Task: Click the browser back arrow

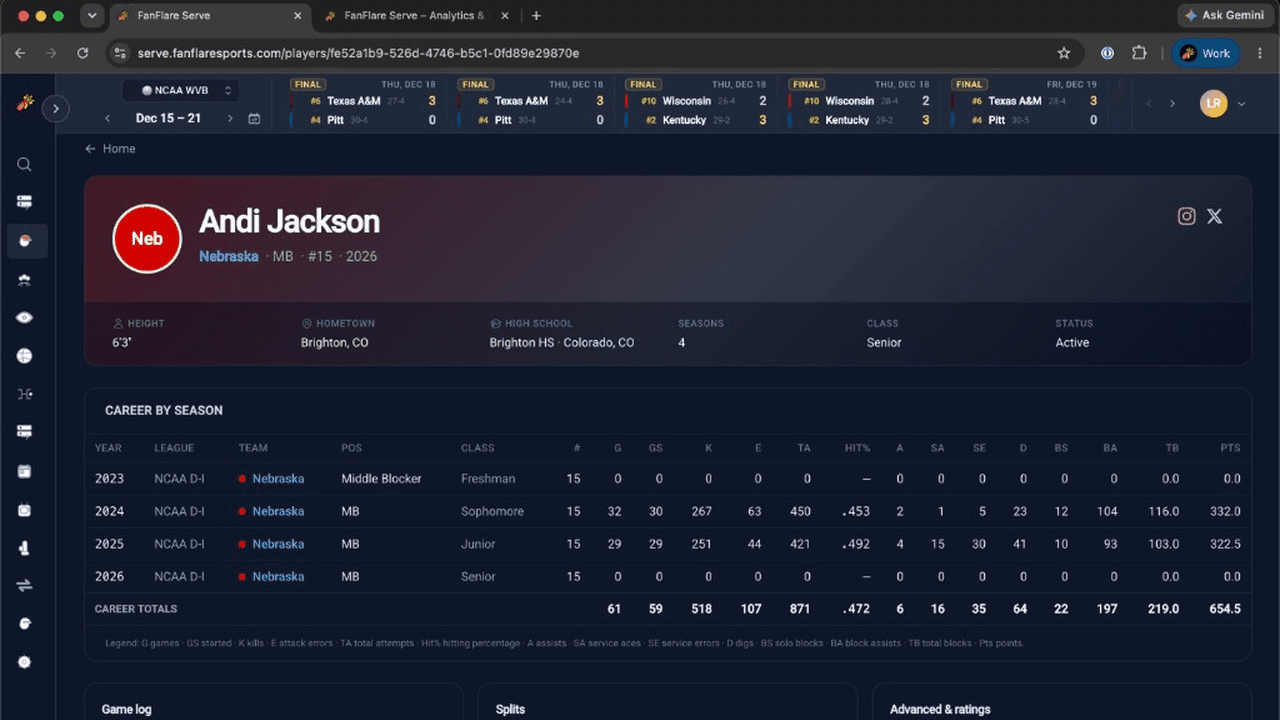Action: pyautogui.click(x=21, y=53)
